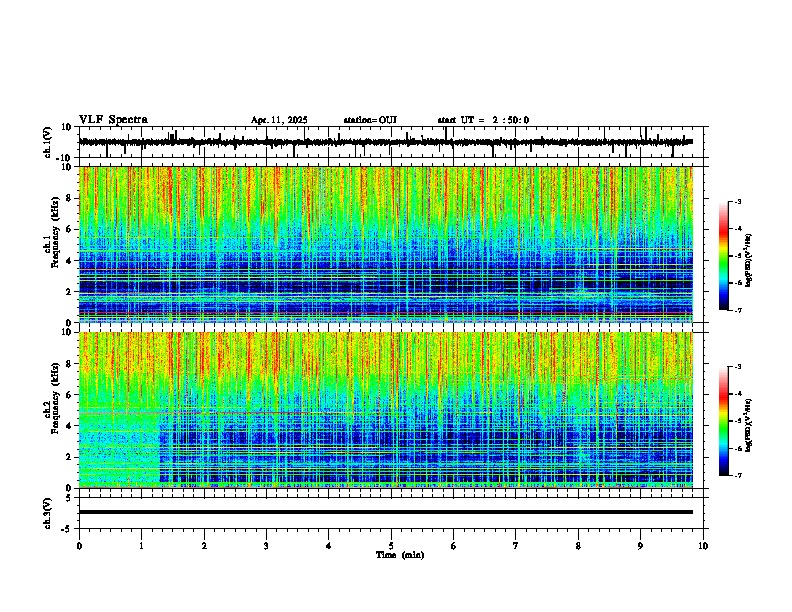Click the ch.1 spectrogram panel
The image size is (792, 612).
click(x=386, y=244)
